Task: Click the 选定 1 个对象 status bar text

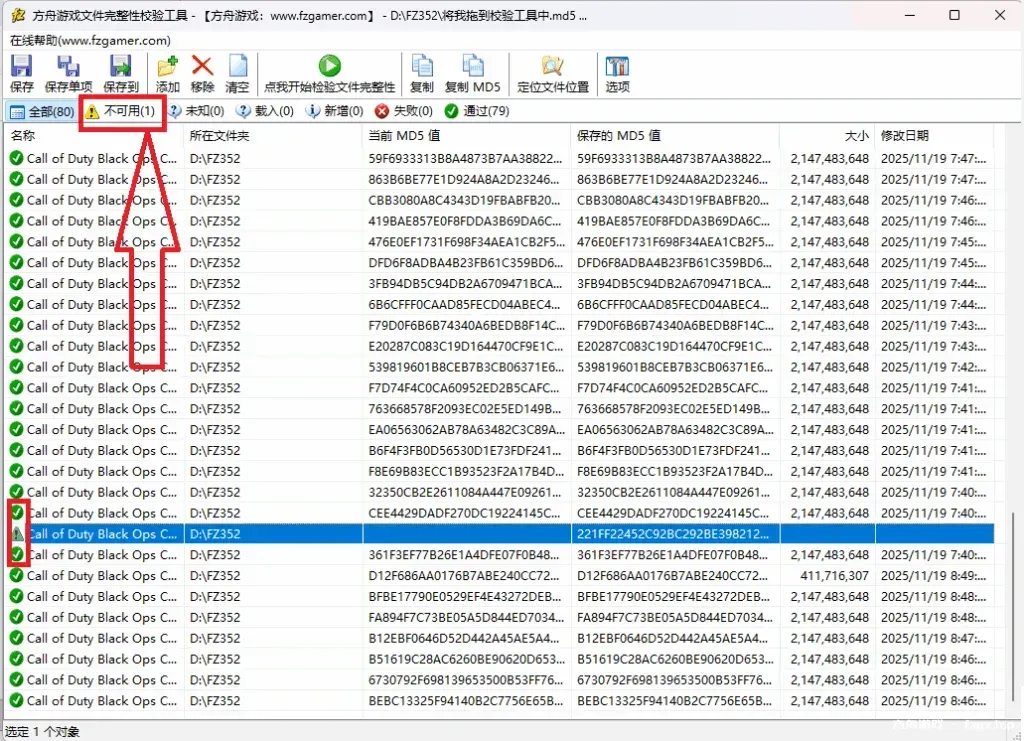Action: coord(42,732)
